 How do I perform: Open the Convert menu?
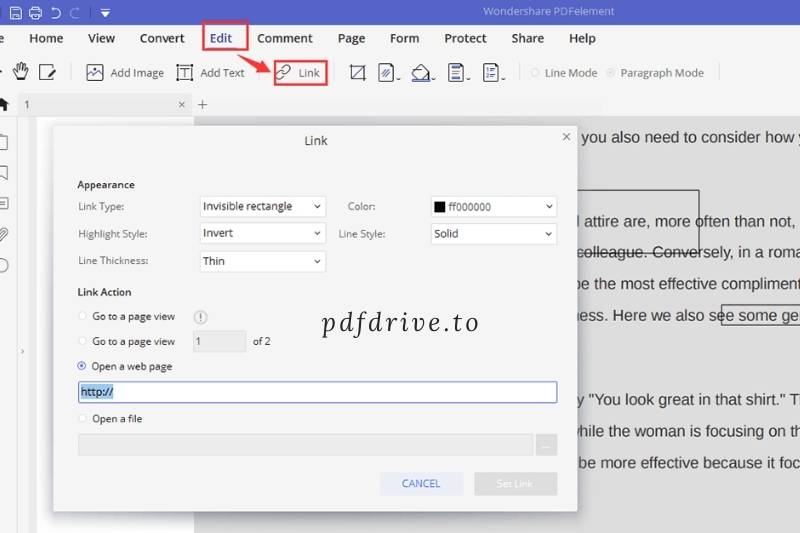(x=162, y=38)
